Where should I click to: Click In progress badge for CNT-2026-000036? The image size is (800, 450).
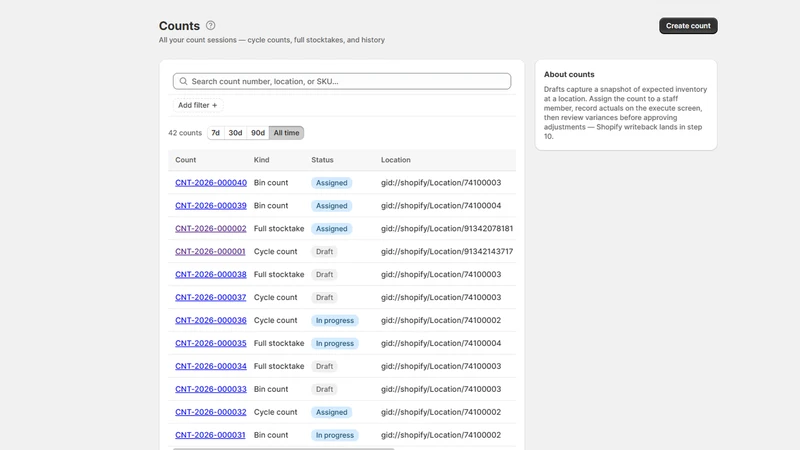335,320
